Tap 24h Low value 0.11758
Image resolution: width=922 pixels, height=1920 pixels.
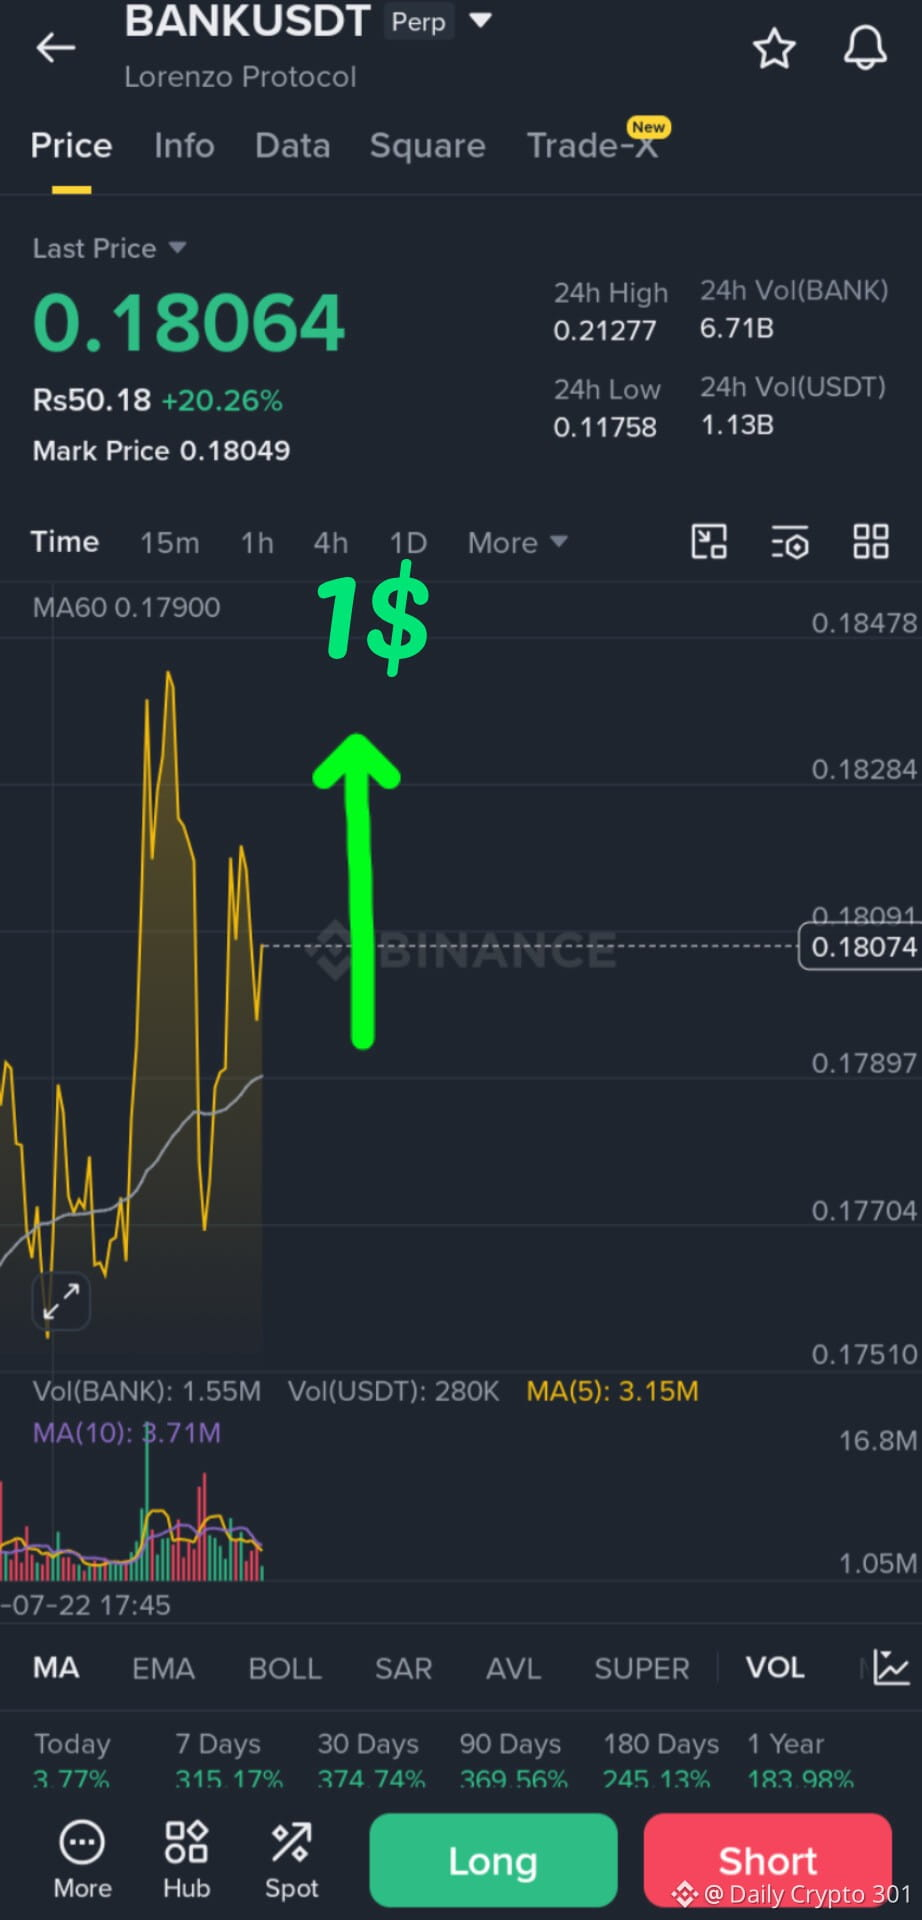click(605, 428)
